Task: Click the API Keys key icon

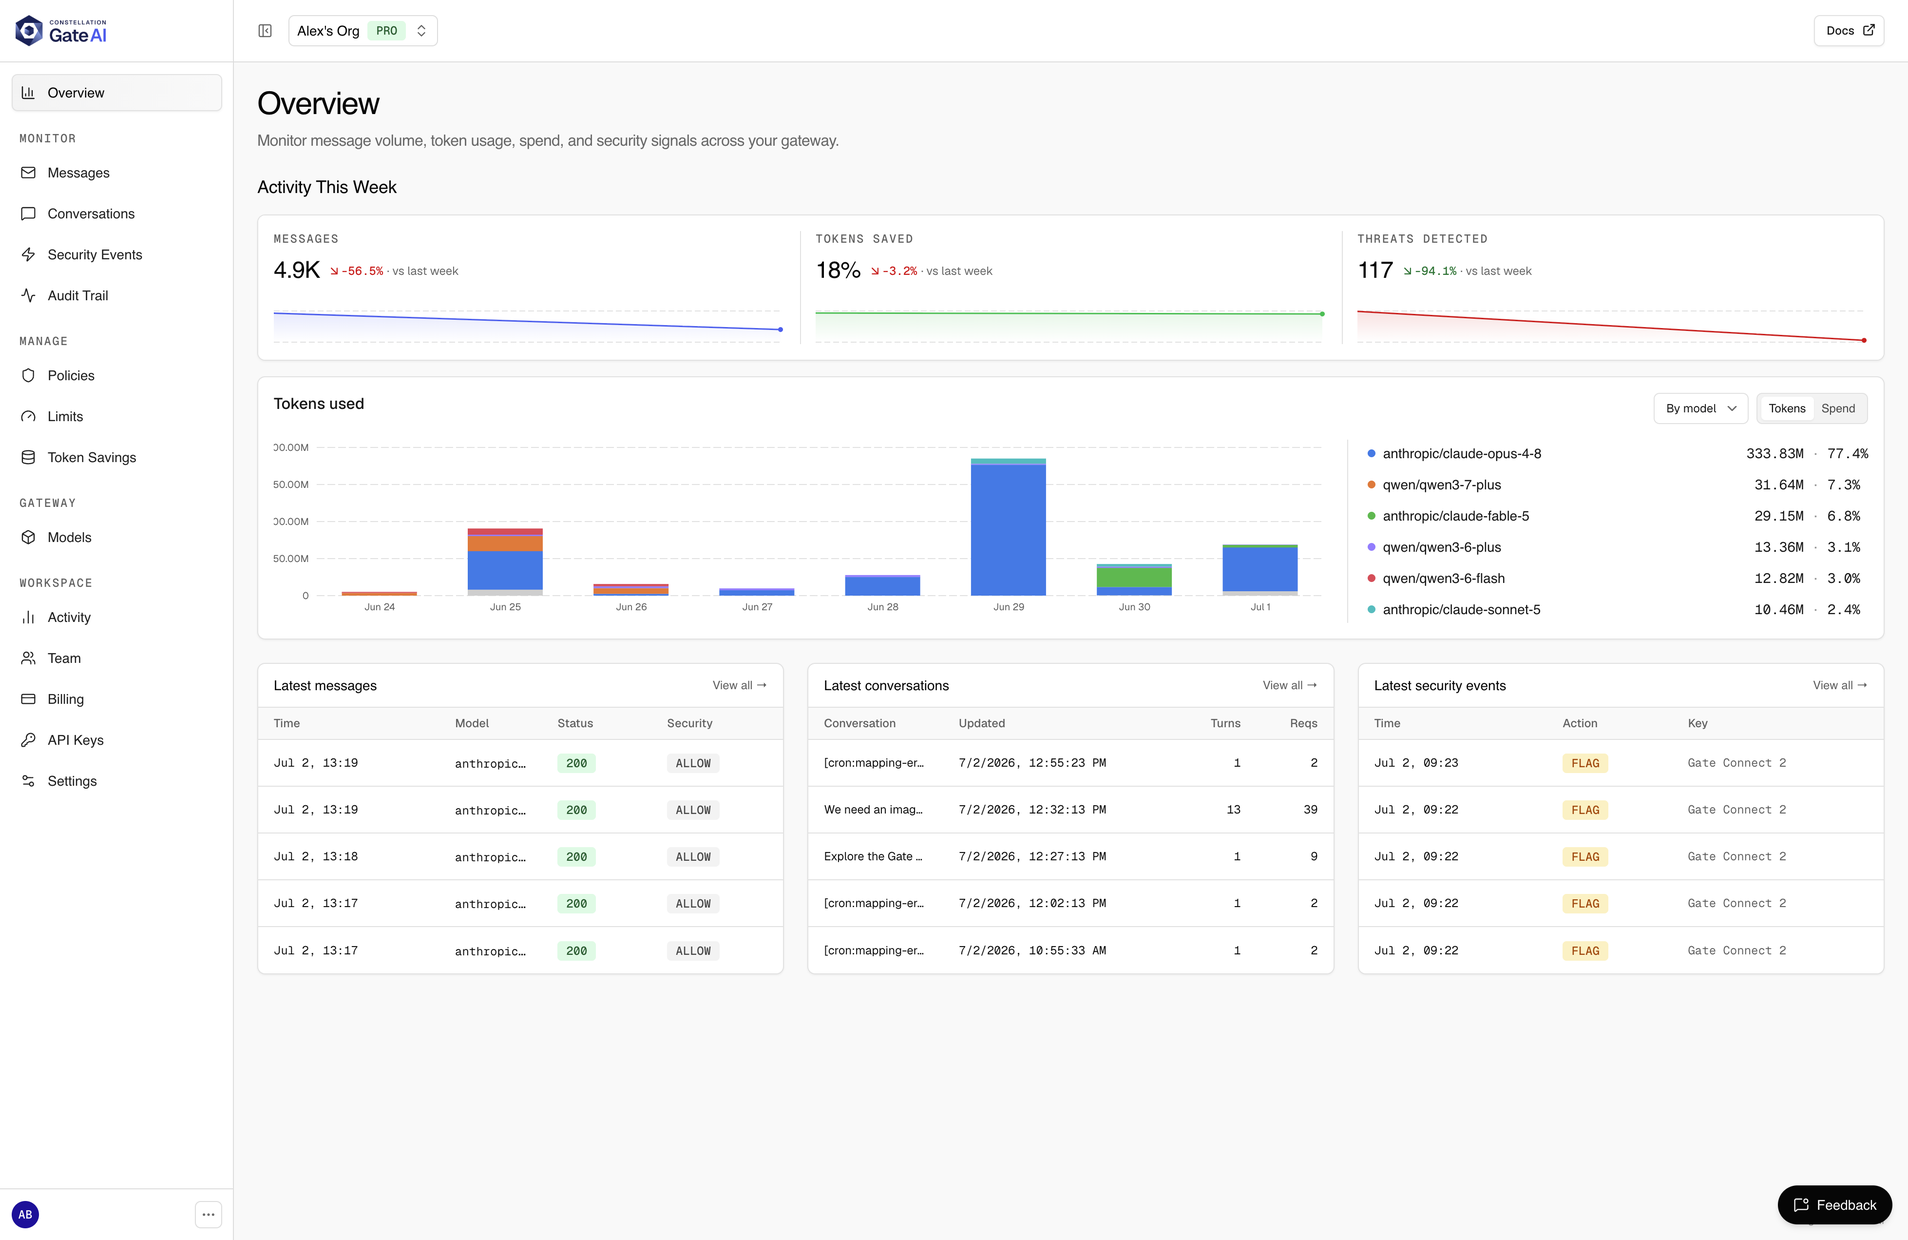Action: tap(28, 741)
